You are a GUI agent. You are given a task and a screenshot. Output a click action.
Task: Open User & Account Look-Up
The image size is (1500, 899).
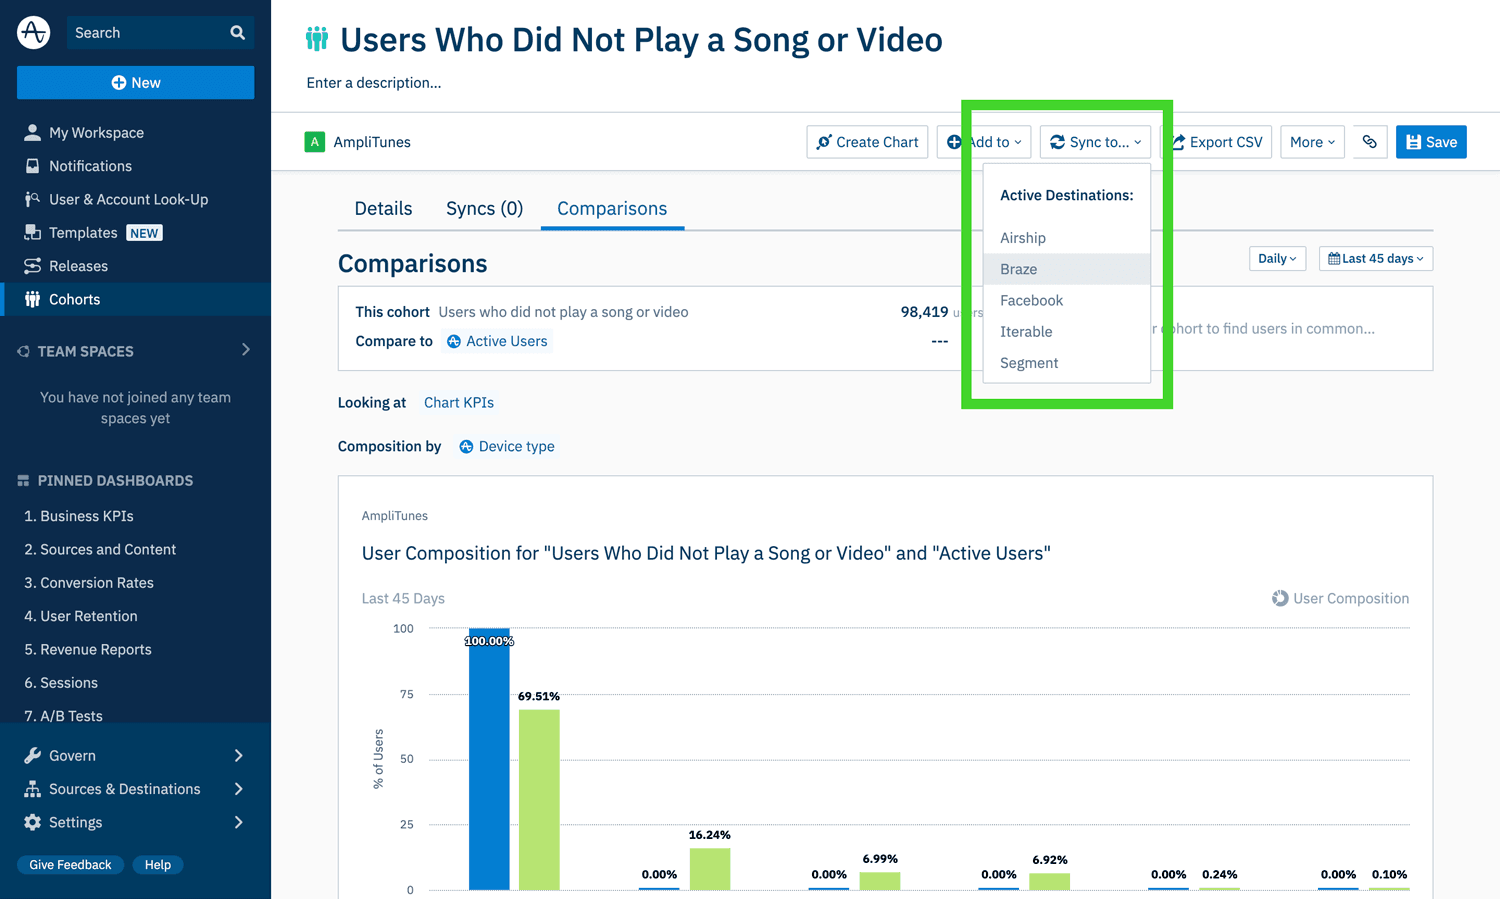point(128,199)
